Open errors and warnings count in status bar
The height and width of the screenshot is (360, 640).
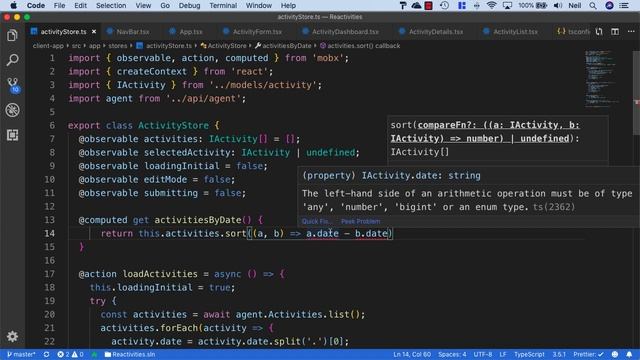(70, 354)
